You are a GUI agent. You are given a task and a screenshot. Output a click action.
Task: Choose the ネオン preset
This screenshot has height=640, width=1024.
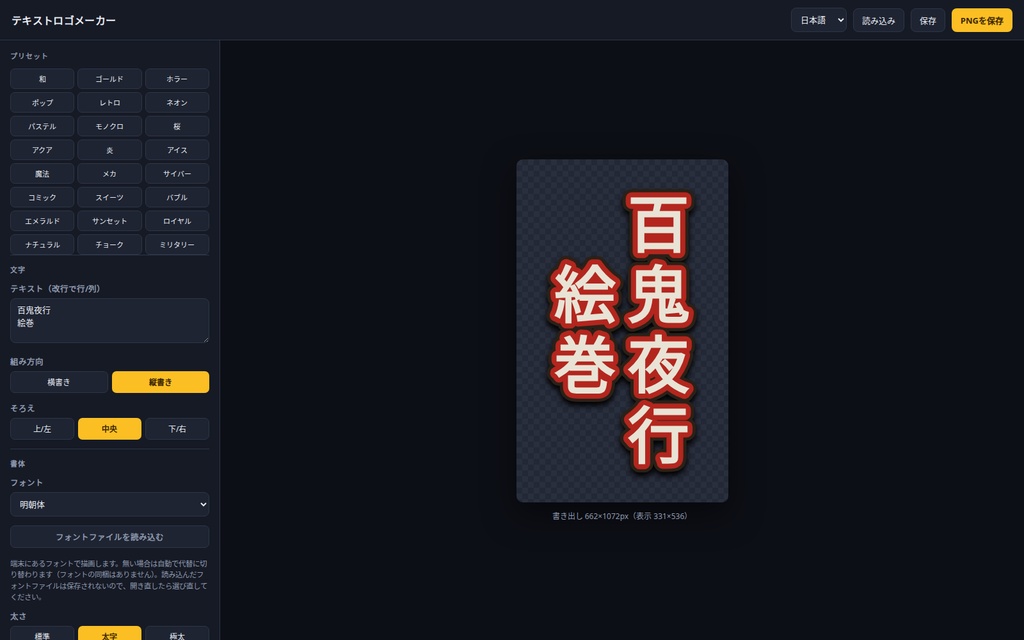click(x=177, y=103)
